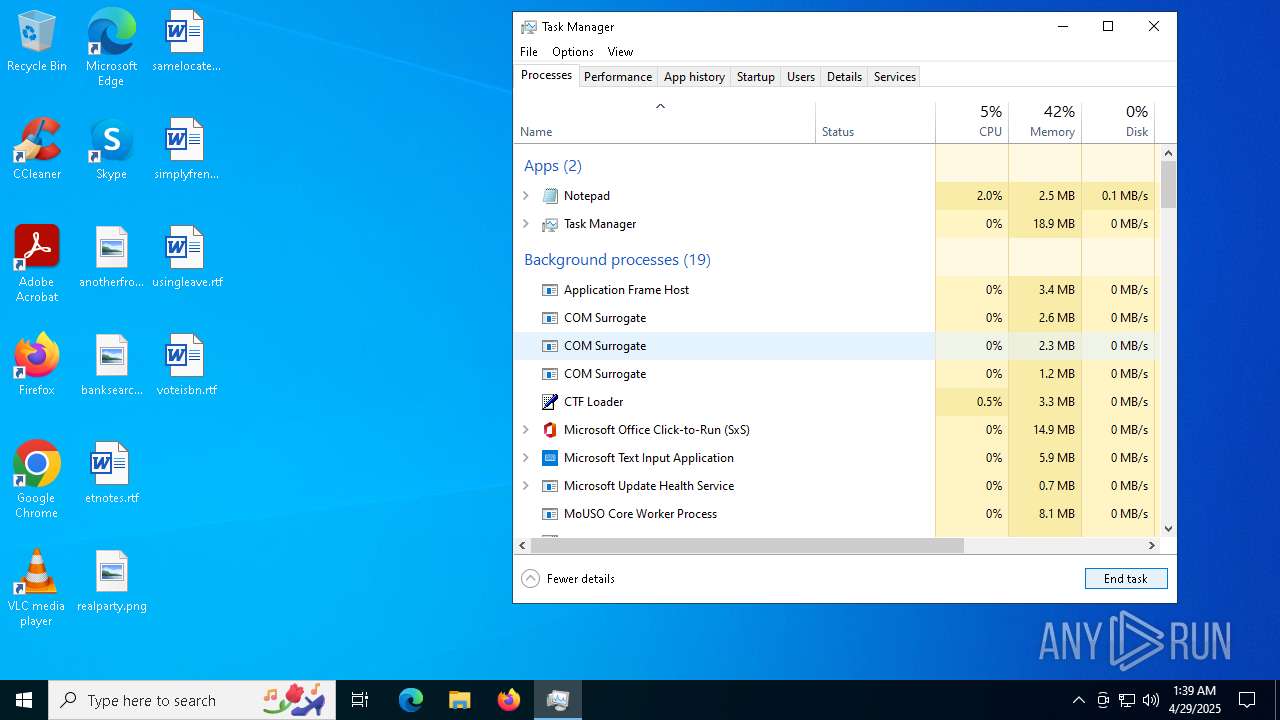Select the etnotes.rtf file icon
Image resolution: width=1280 pixels, height=720 pixels.
(111, 473)
